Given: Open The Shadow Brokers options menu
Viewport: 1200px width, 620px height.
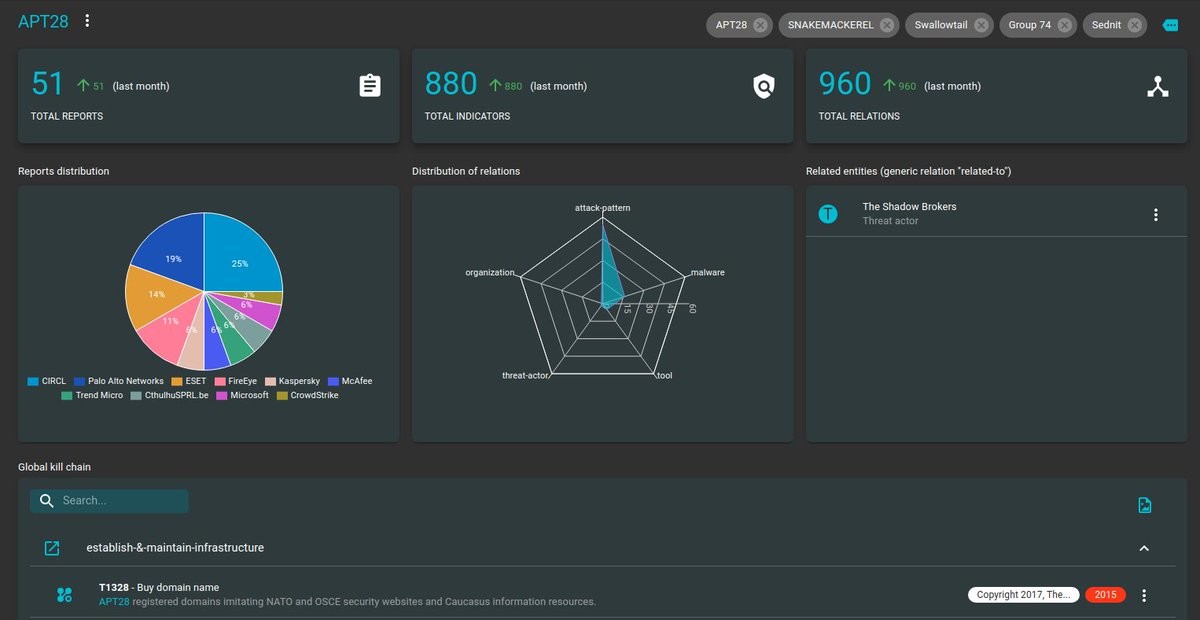Looking at the screenshot, I should (1156, 215).
